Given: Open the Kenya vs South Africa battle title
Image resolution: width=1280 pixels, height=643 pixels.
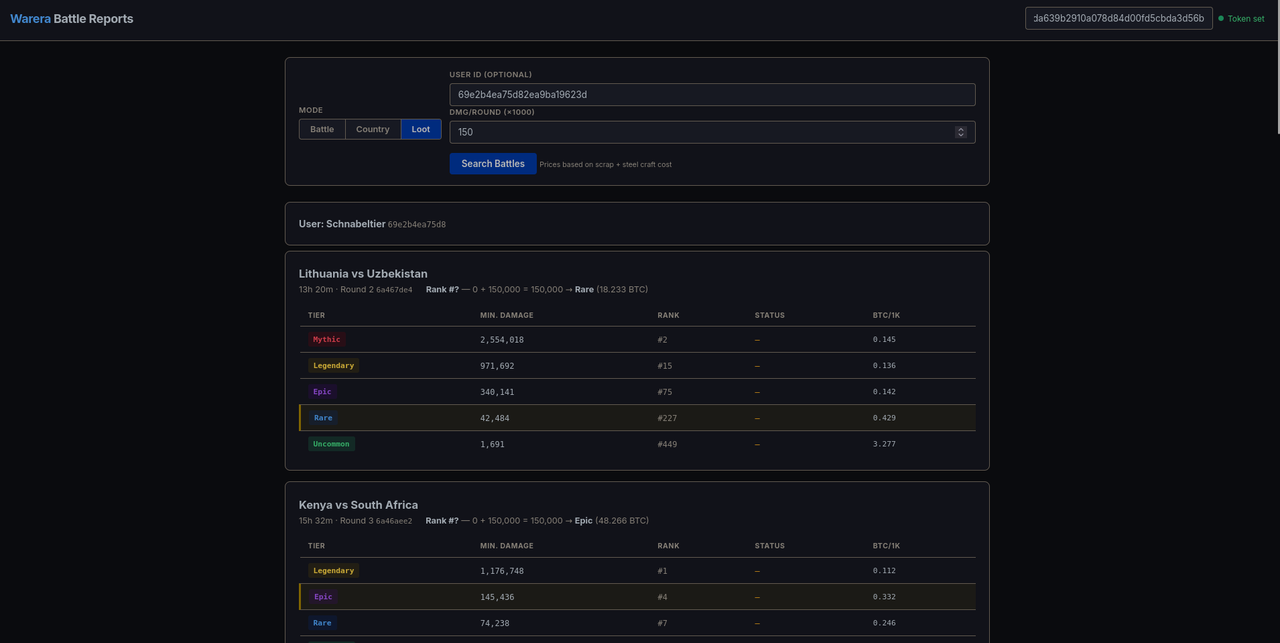Looking at the screenshot, I should click(x=358, y=505).
